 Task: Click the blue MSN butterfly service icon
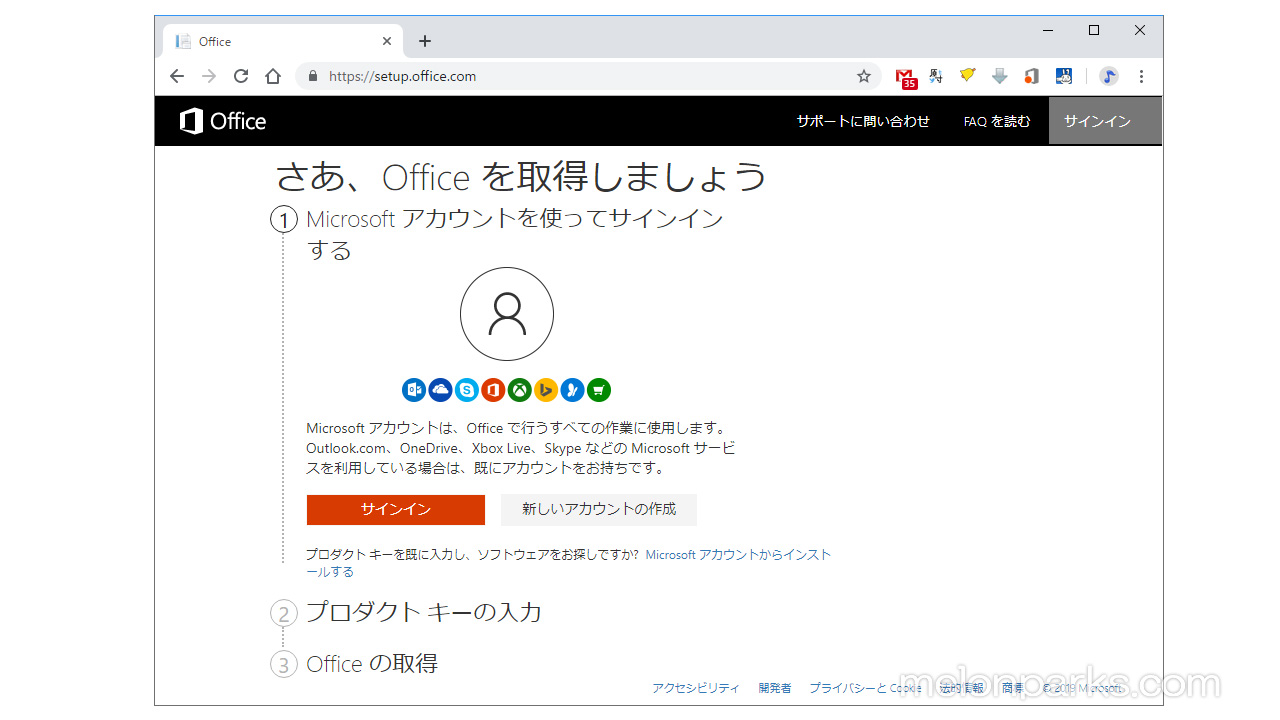(572, 390)
